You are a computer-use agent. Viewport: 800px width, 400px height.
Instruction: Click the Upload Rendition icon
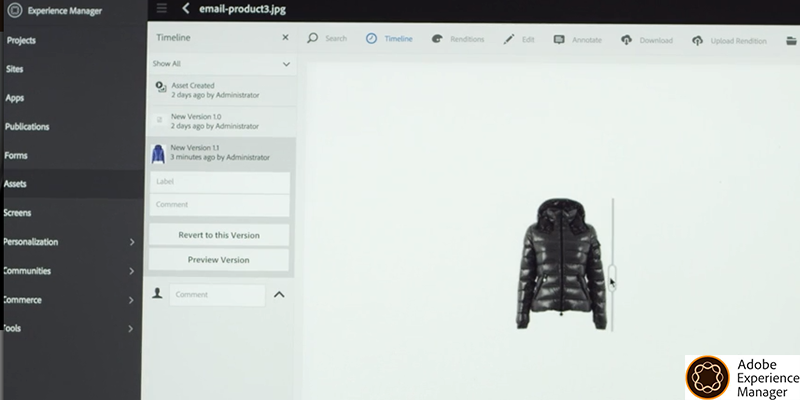click(x=695, y=40)
